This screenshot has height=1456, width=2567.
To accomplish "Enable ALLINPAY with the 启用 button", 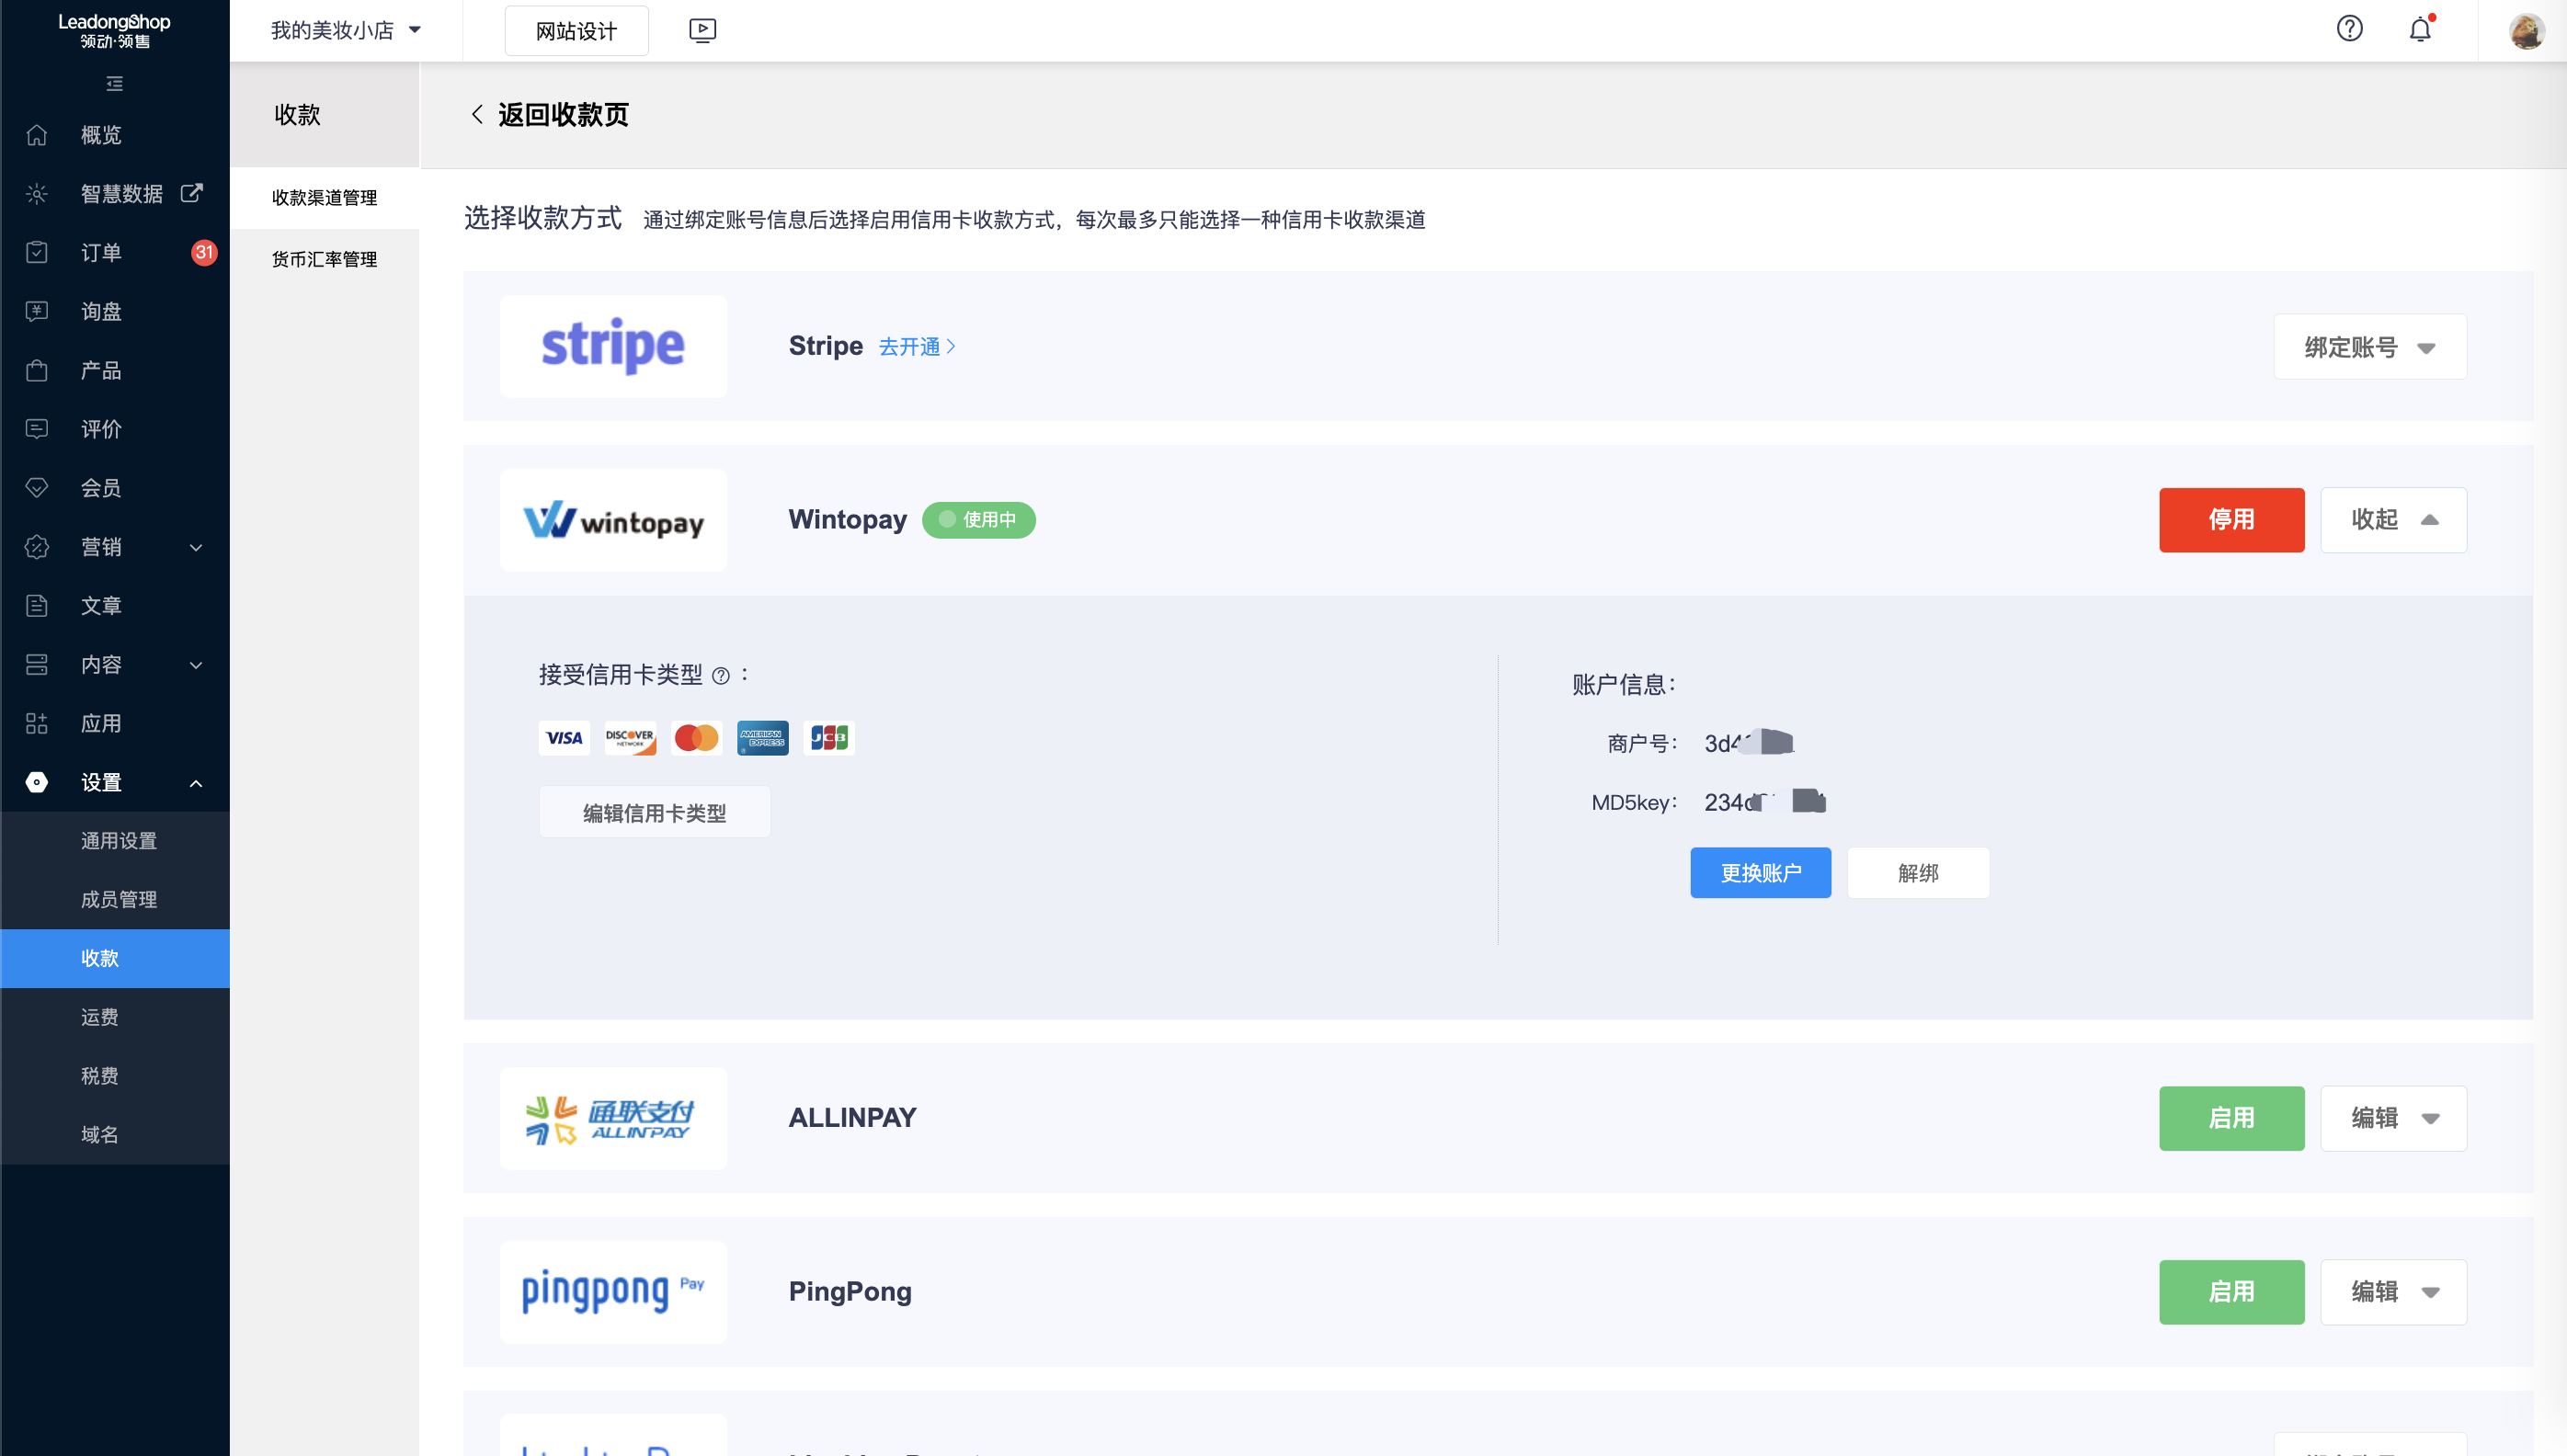I will pos(2231,1118).
